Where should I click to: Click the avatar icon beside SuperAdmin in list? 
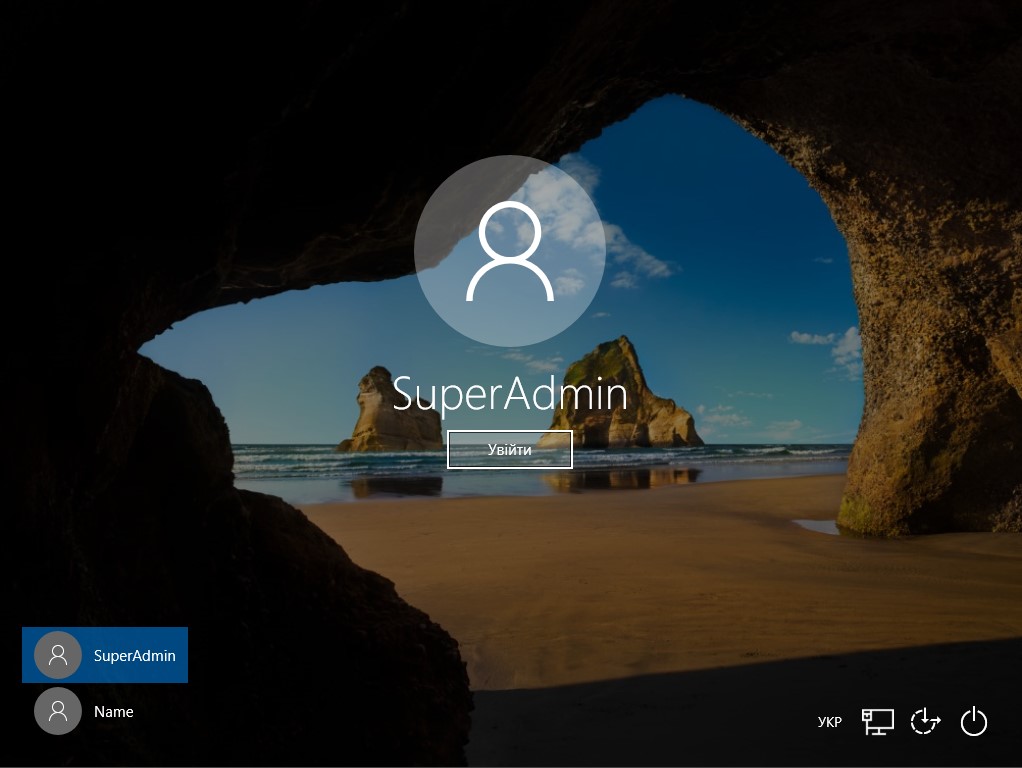point(58,655)
